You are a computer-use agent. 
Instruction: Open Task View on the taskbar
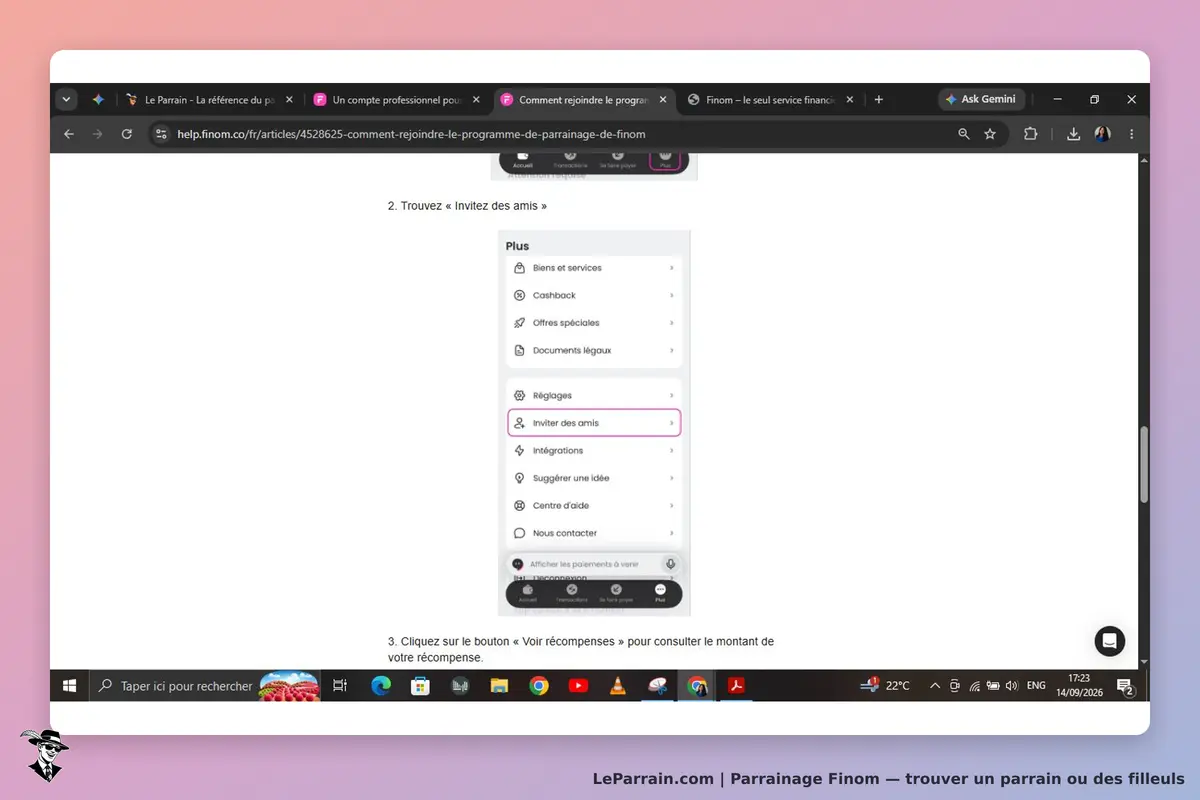pyautogui.click(x=340, y=686)
